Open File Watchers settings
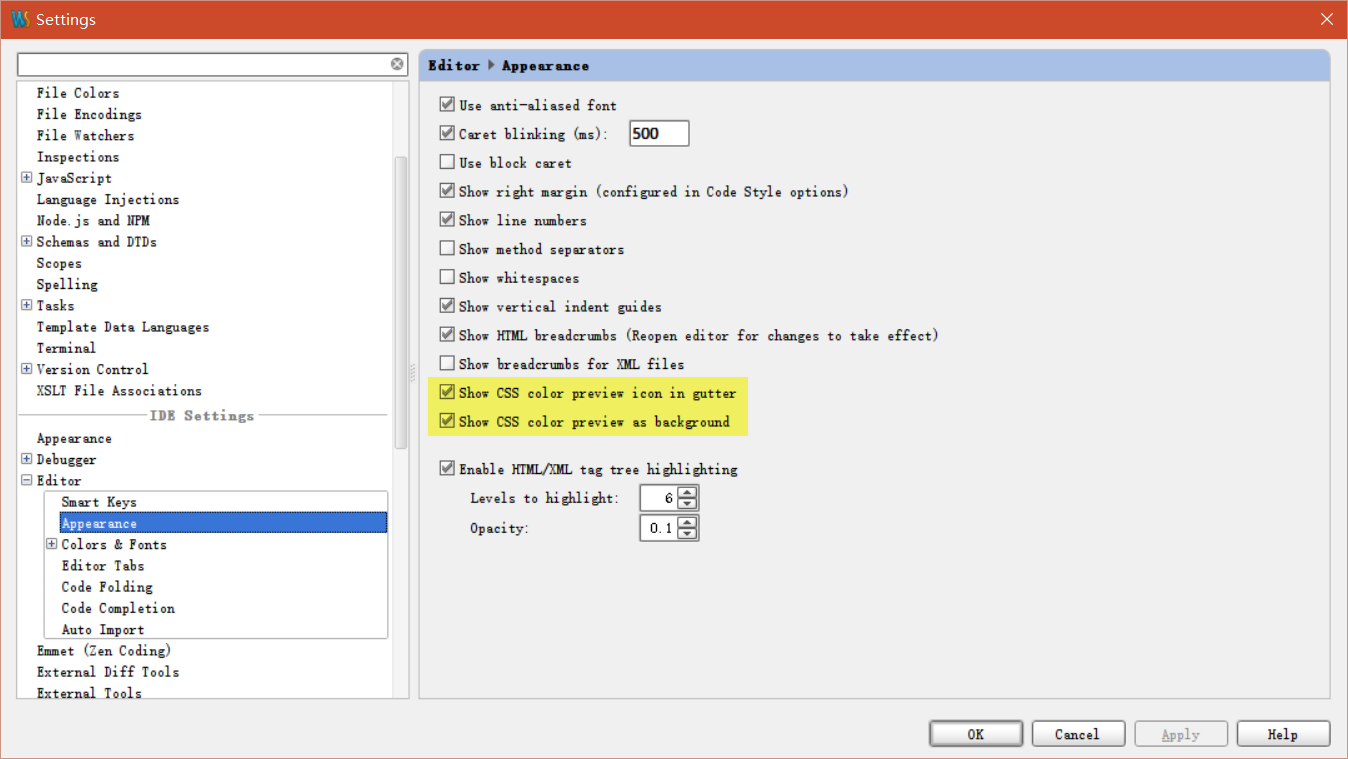The width and height of the screenshot is (1348, 759). 85,135
